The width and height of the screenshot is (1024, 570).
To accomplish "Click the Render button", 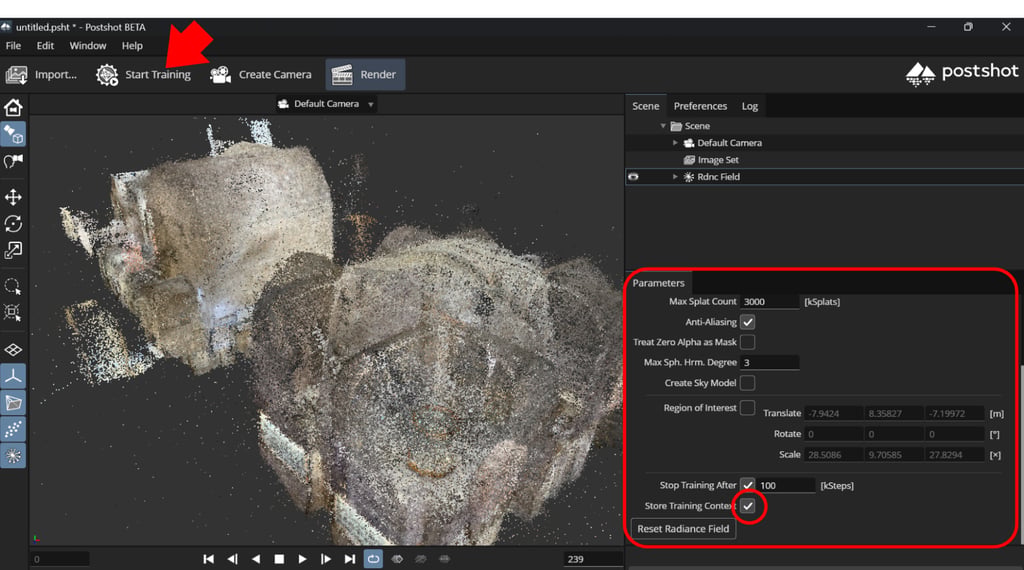I will pos(365,74).
